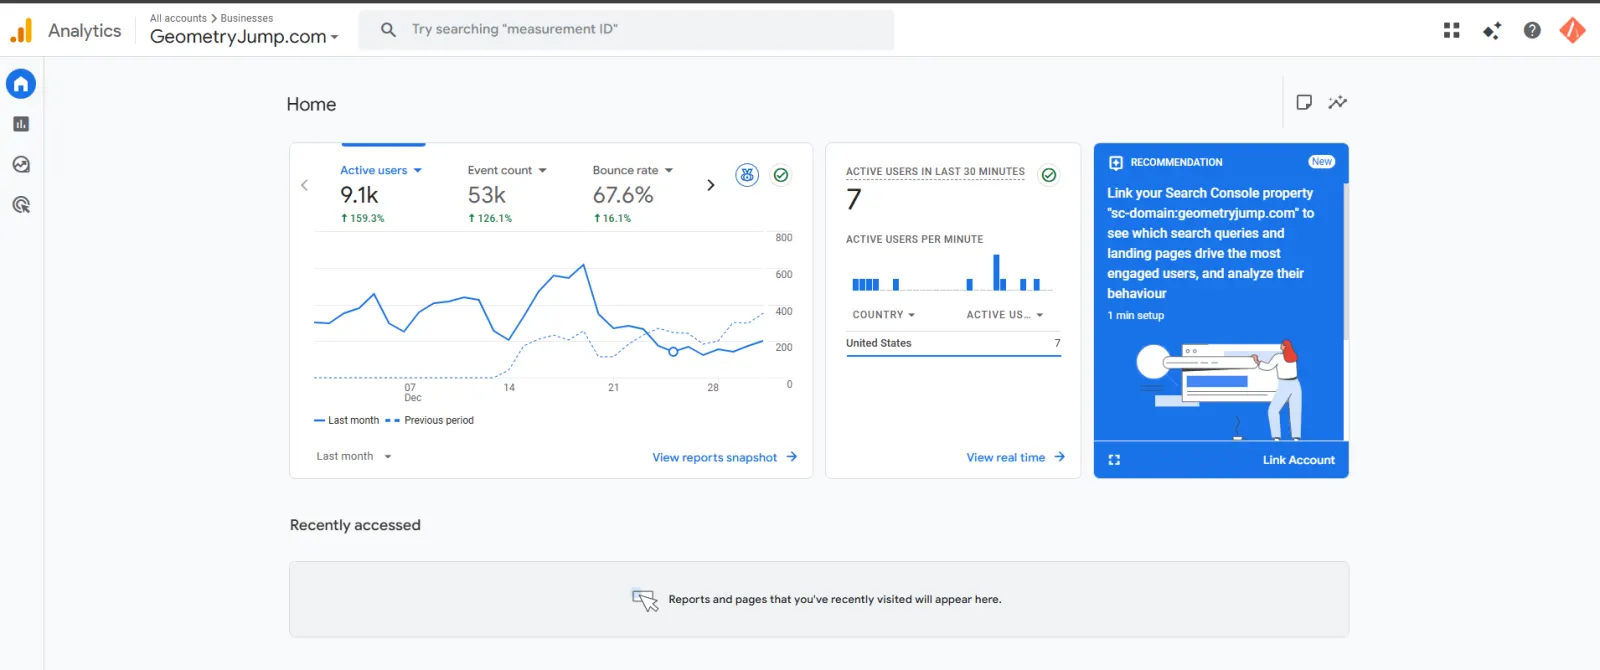Open the Bounce rate metric dropdown
Screen dimensions: 1600x670
(x=633, y=170)
